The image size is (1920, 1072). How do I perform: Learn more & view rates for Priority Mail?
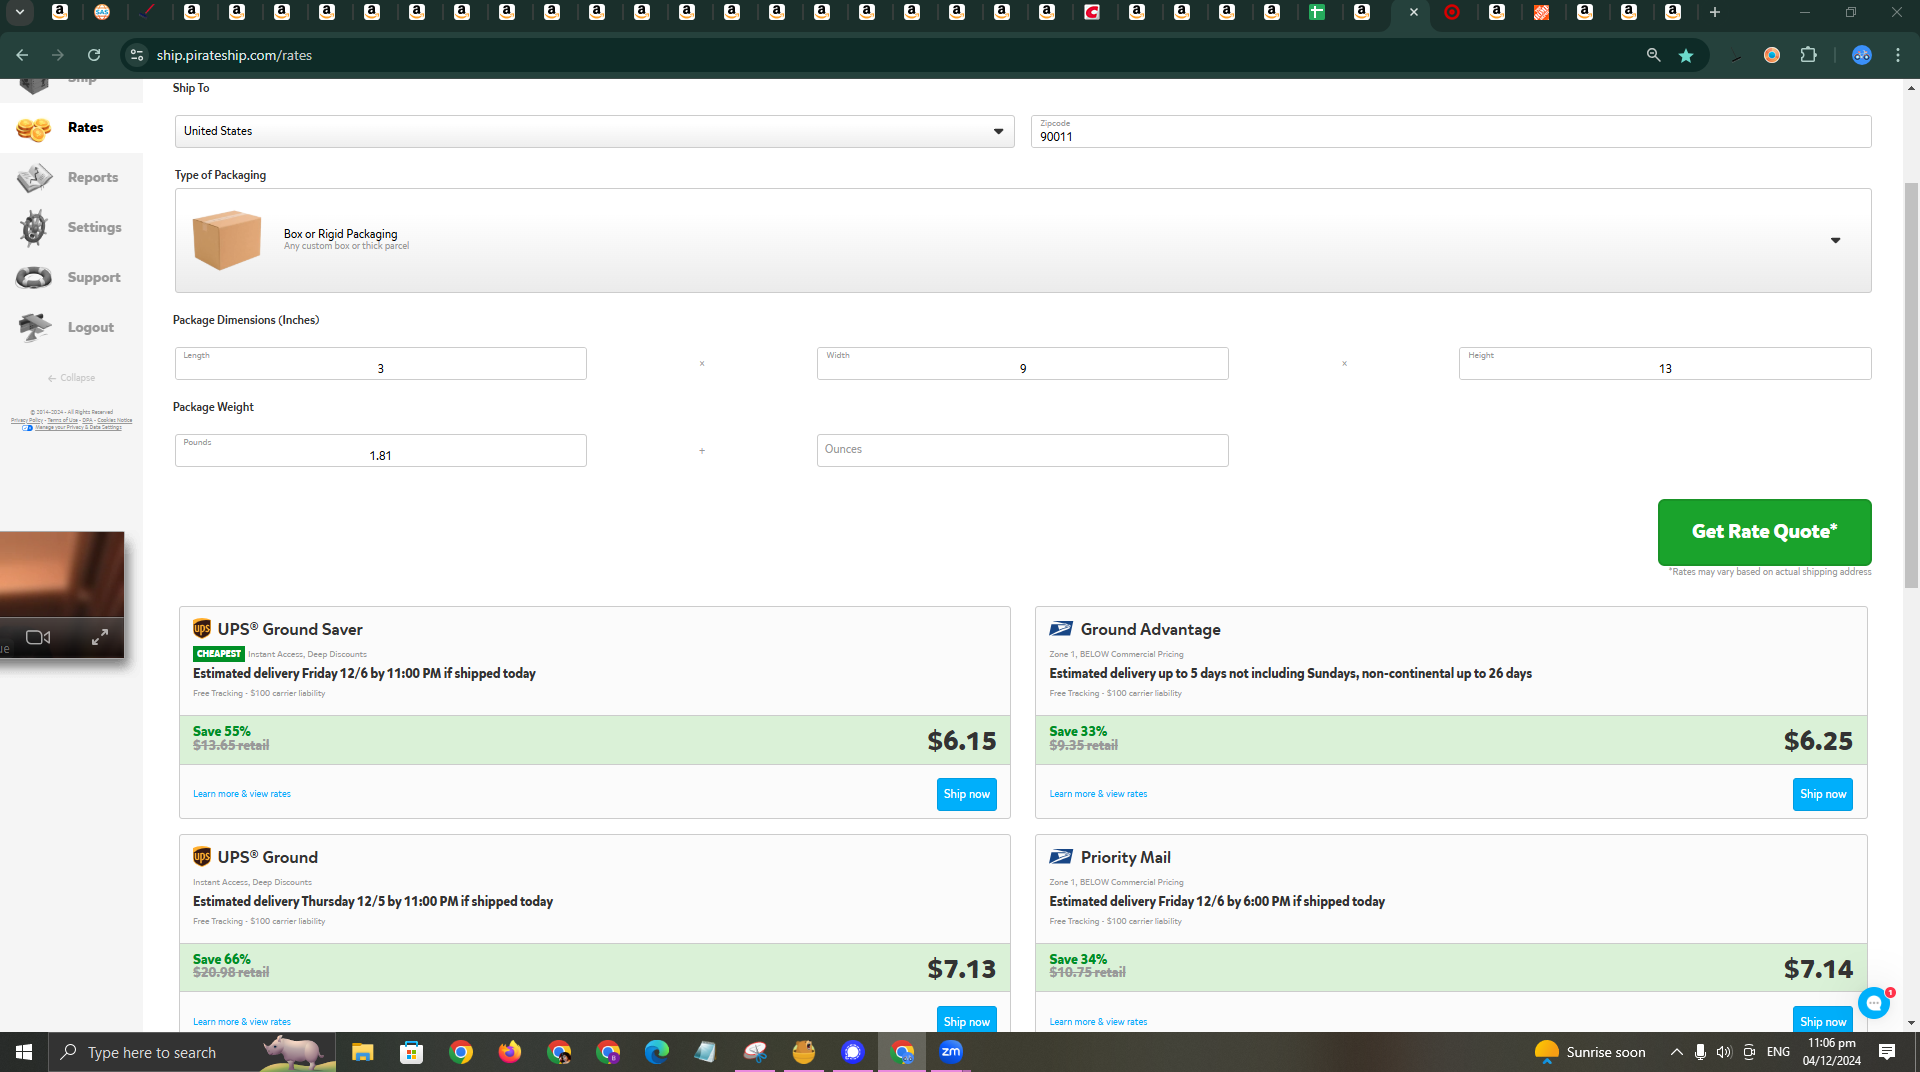[x=1098, y=1022]
